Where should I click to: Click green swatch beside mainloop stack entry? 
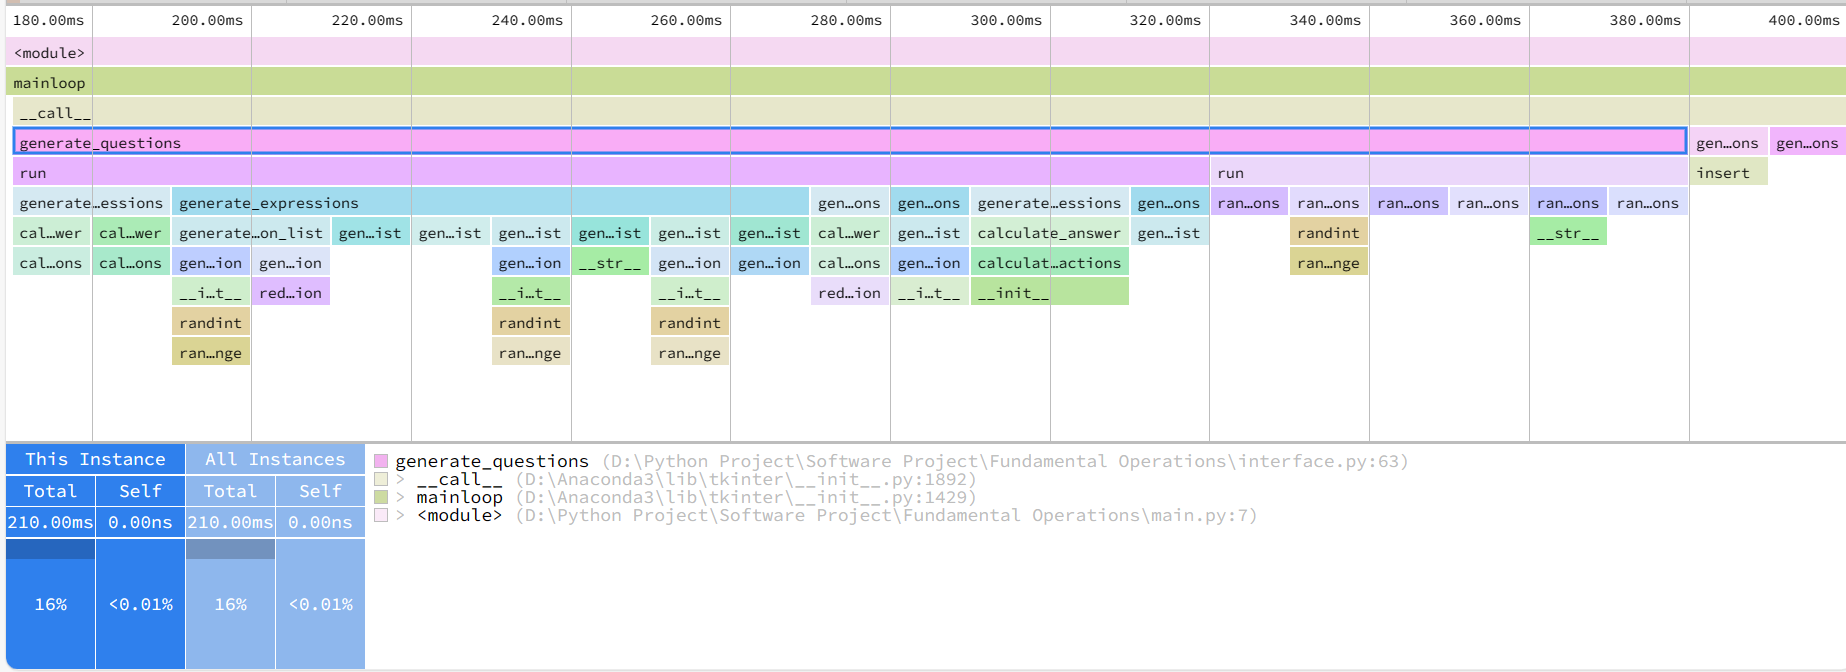(x=381, y=497)
